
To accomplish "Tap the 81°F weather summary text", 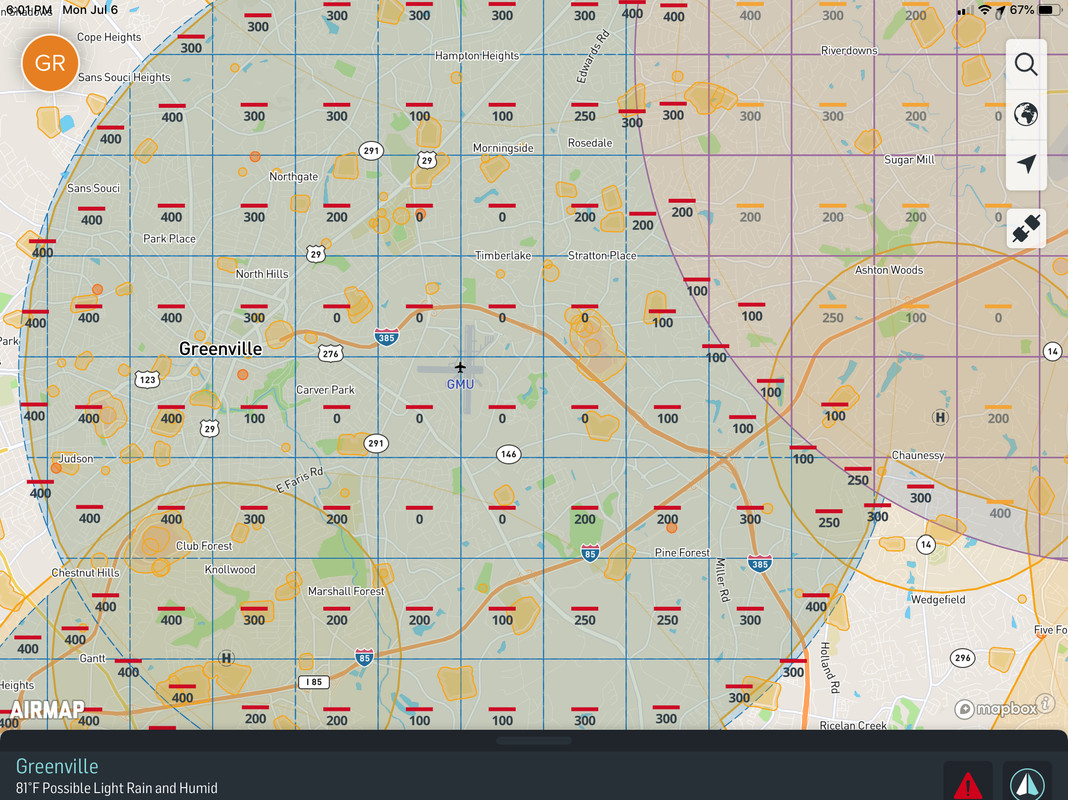I will click(116, 788).
